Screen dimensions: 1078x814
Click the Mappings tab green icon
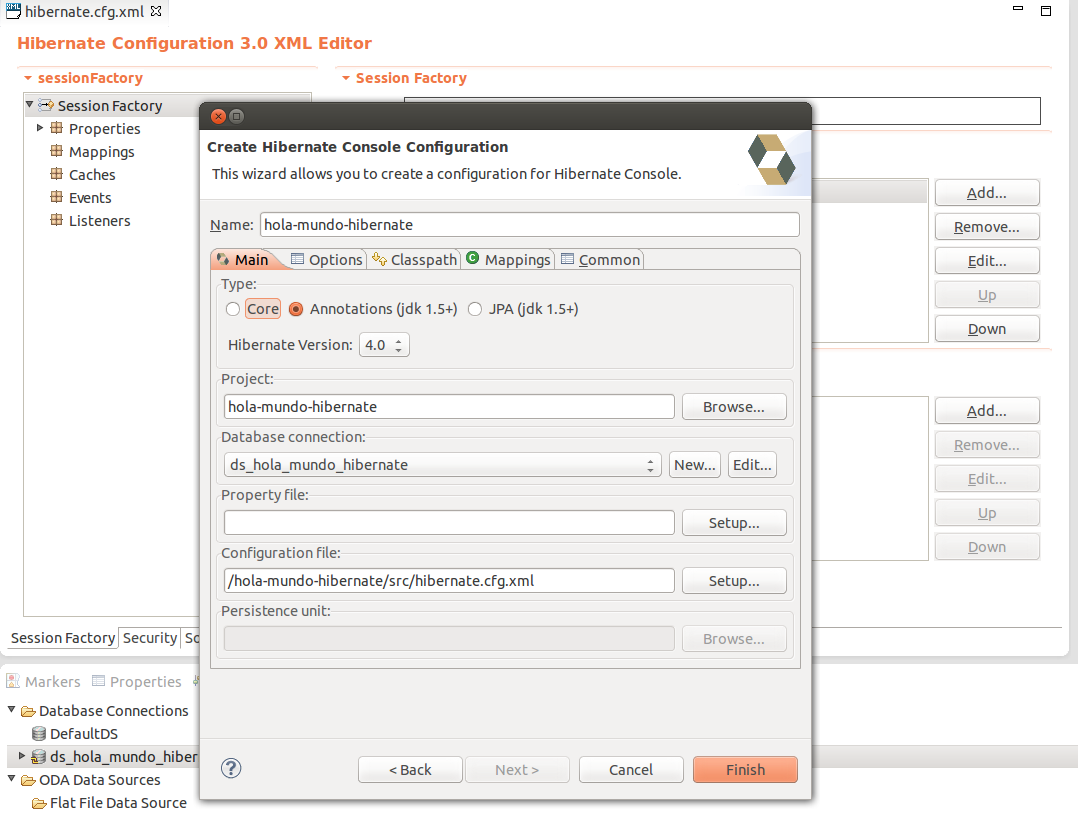point(472,258)
